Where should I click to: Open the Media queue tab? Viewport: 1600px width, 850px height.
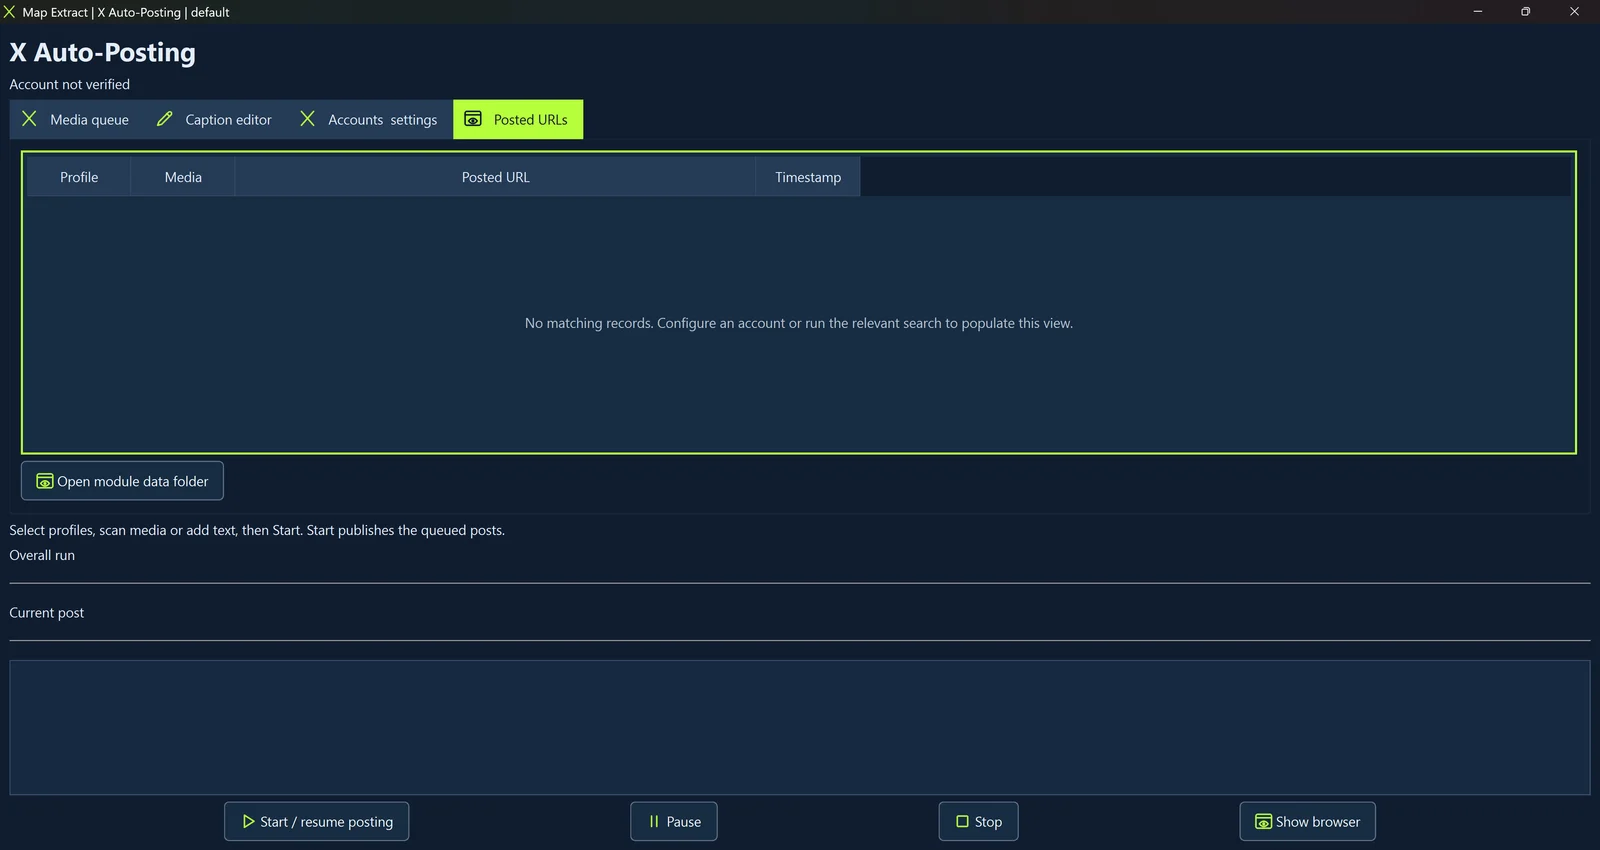76,119
